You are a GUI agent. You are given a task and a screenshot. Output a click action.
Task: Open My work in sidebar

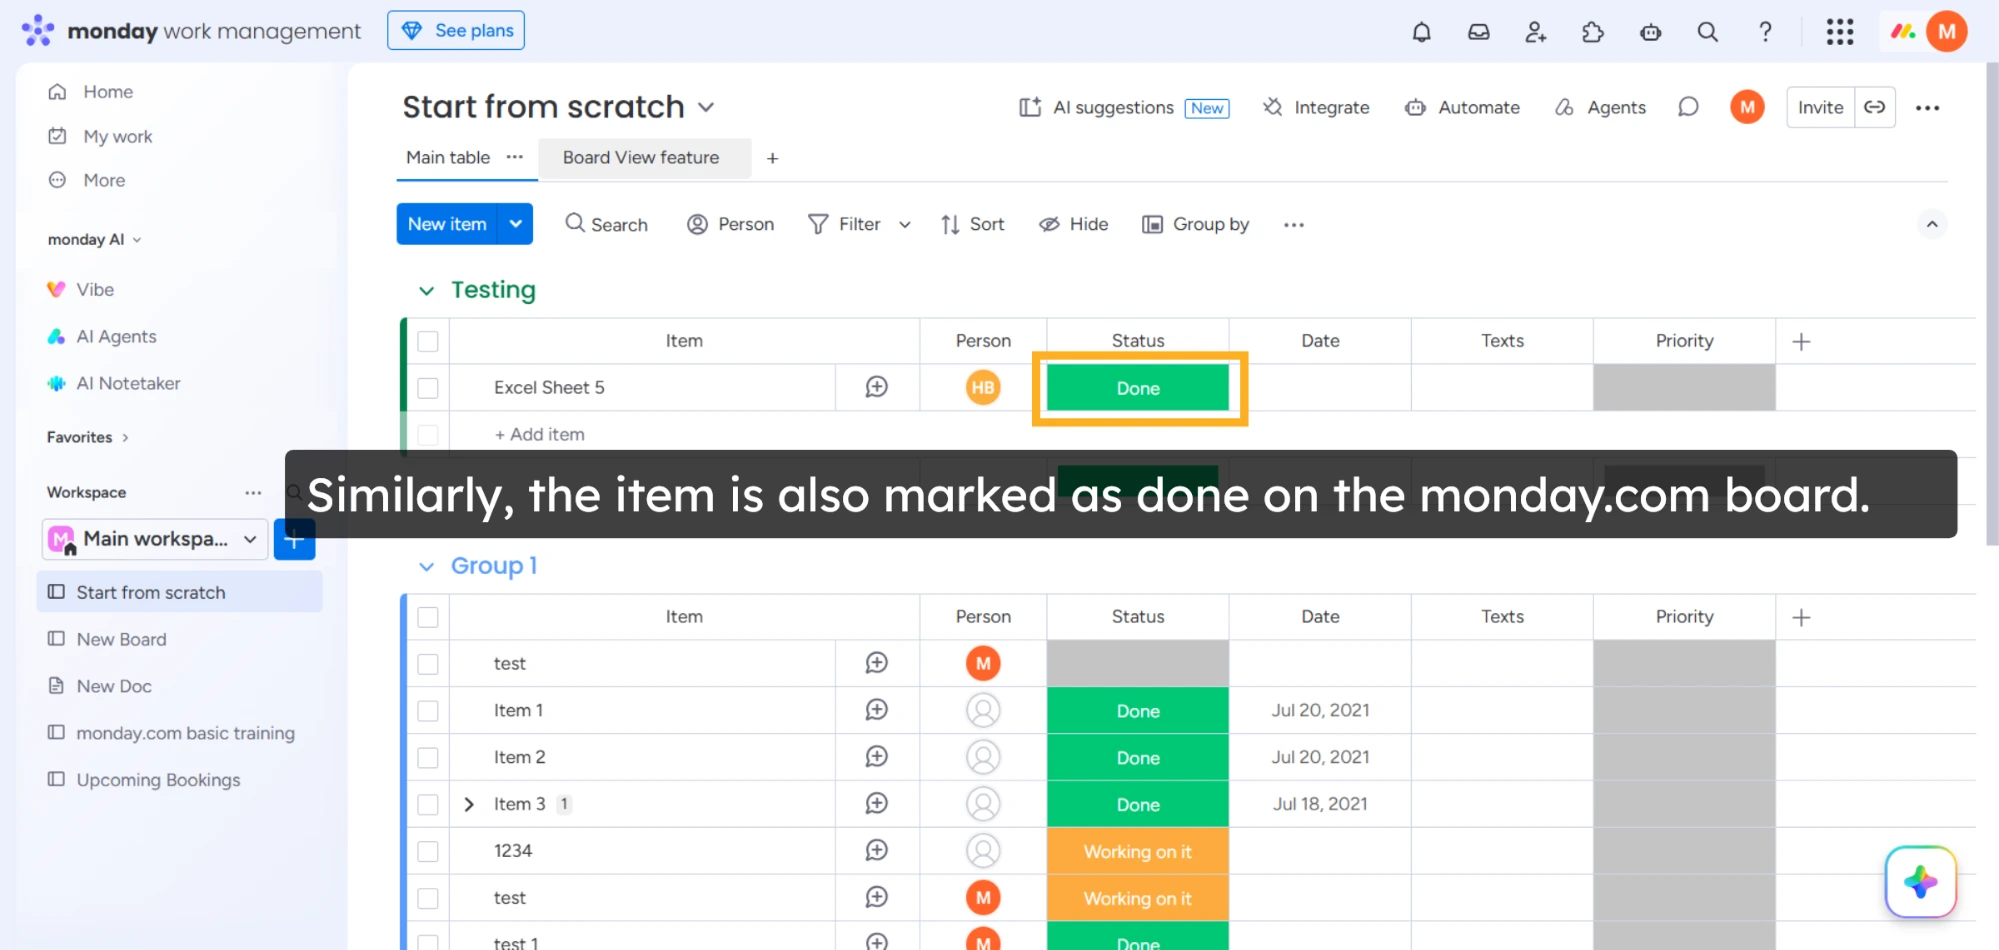(118, 136)
